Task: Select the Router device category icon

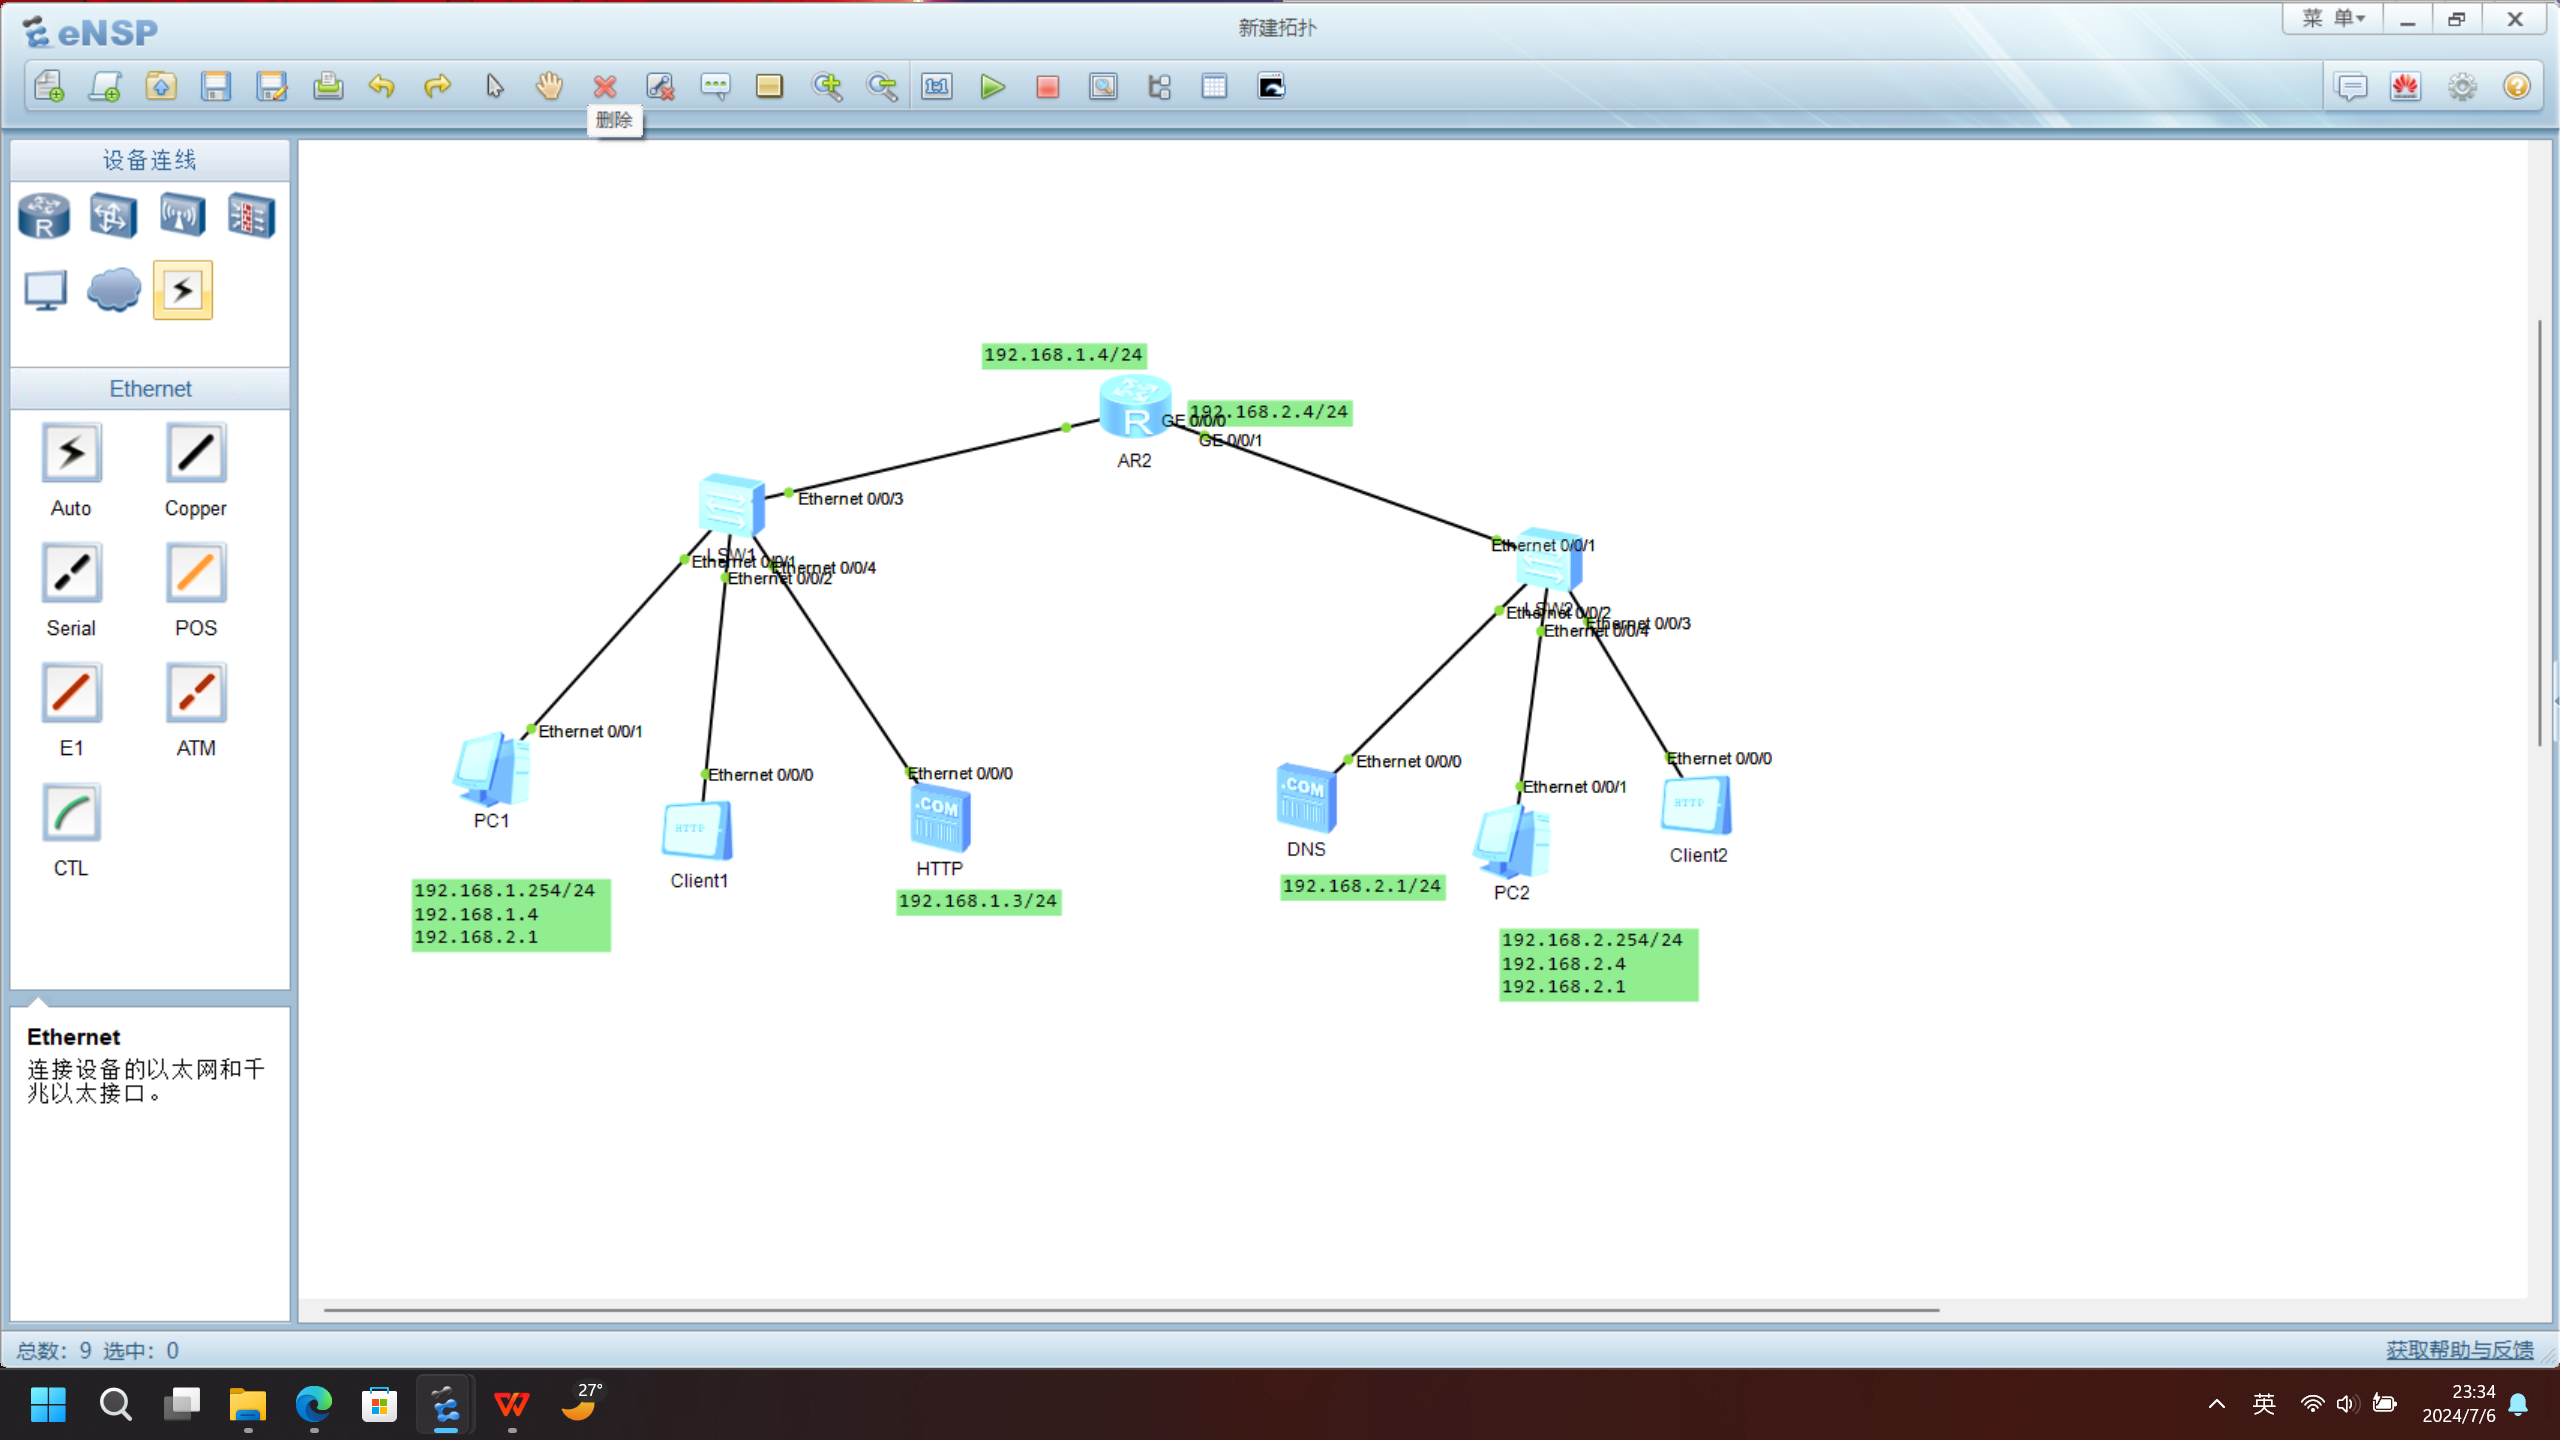Action: [x=44, y=216]
